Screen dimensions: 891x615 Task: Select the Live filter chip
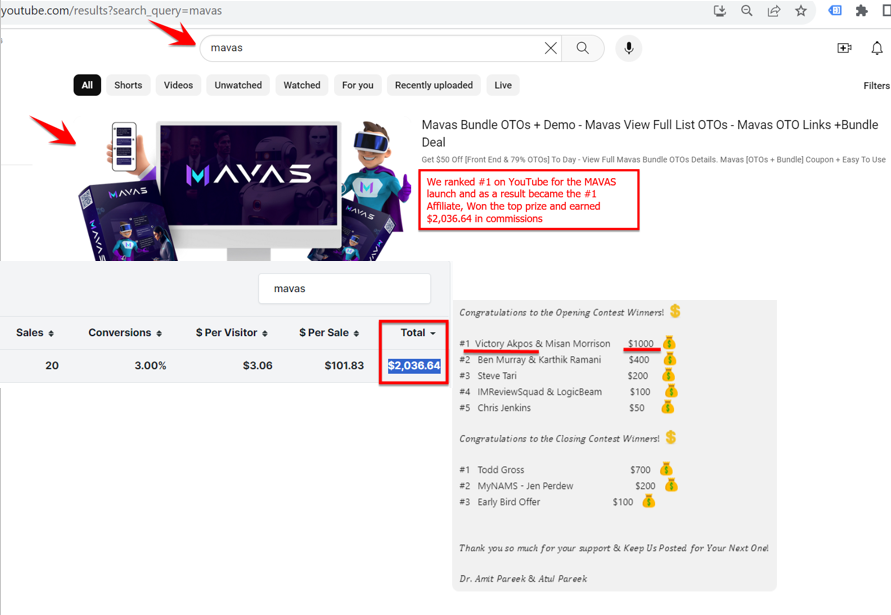[503, 85]
